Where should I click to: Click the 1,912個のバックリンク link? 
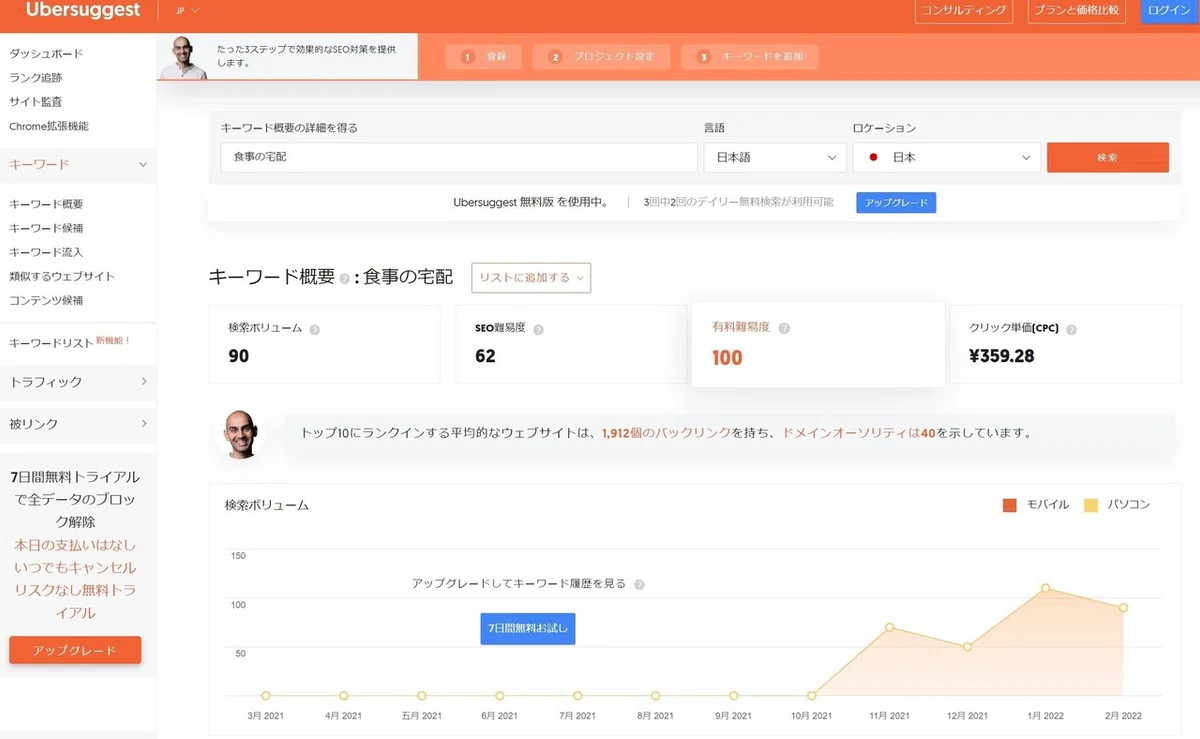pyautogui.click(x=666, y=434)
